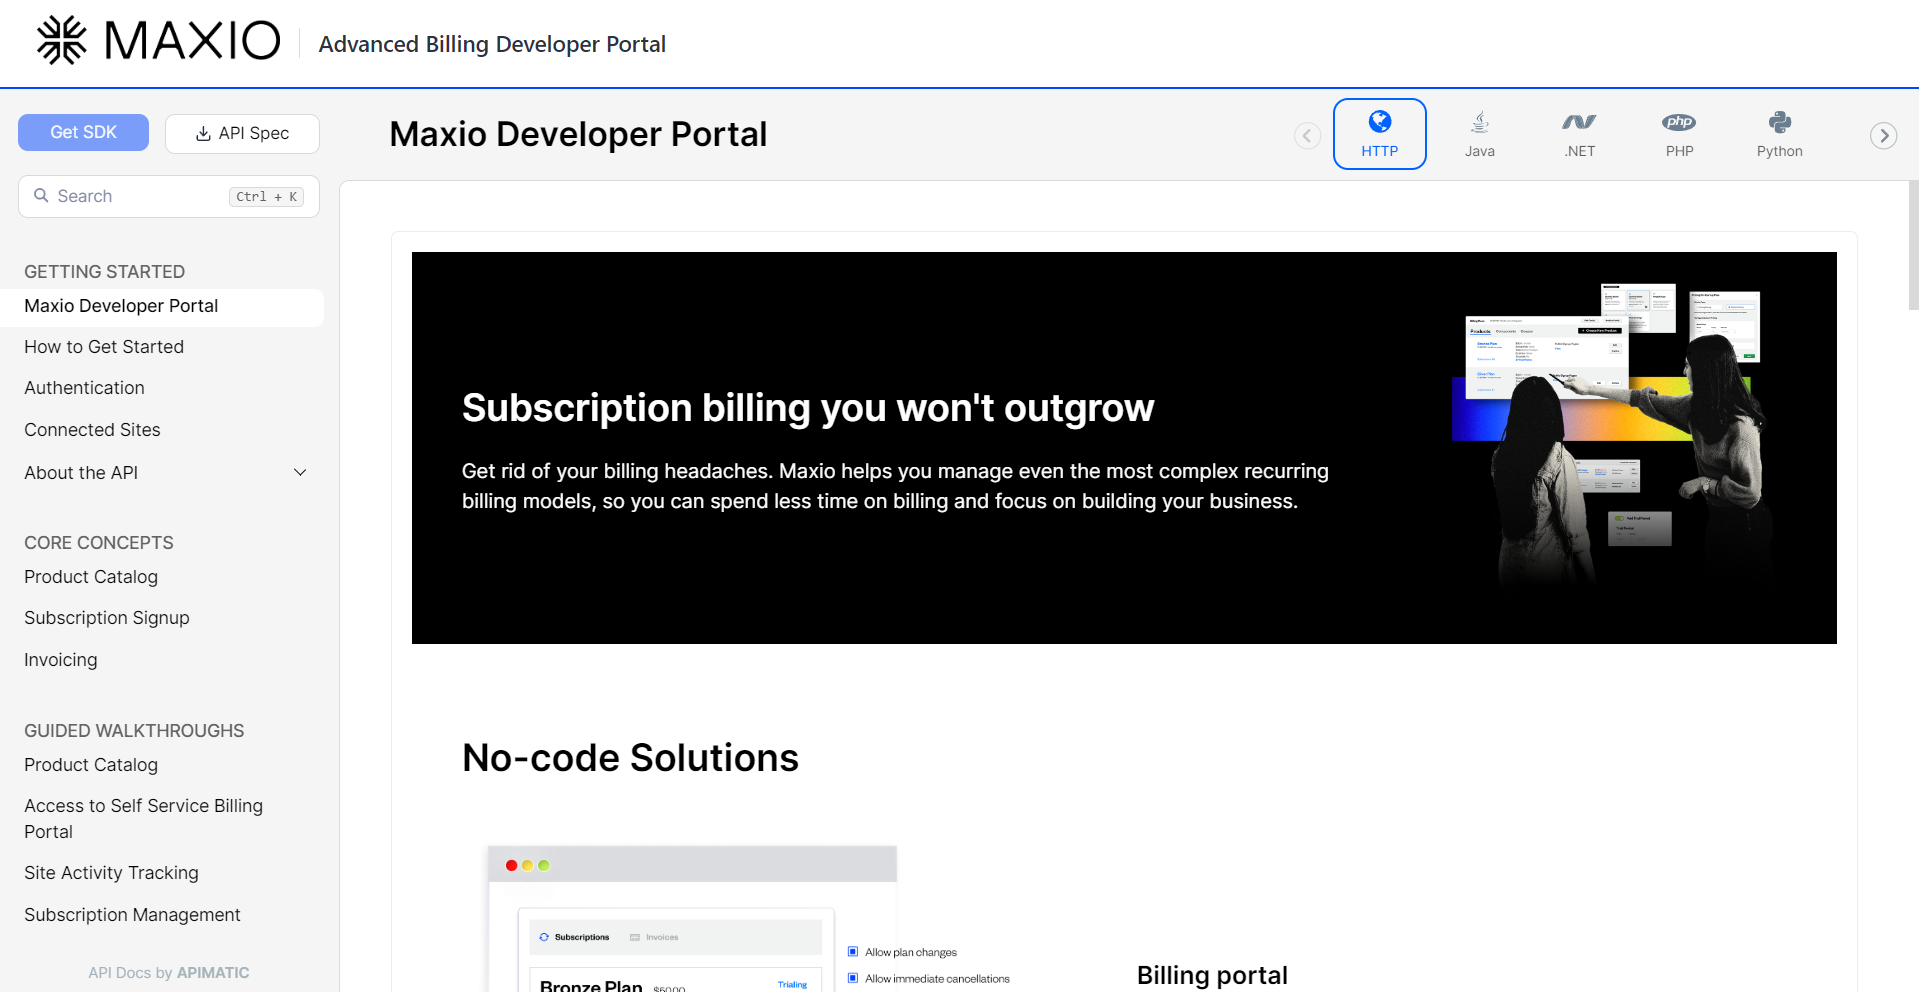The image size is (1919, 992).
Task: Click the Ctrl + K shortcut badge
Action: tap(266, 196)
